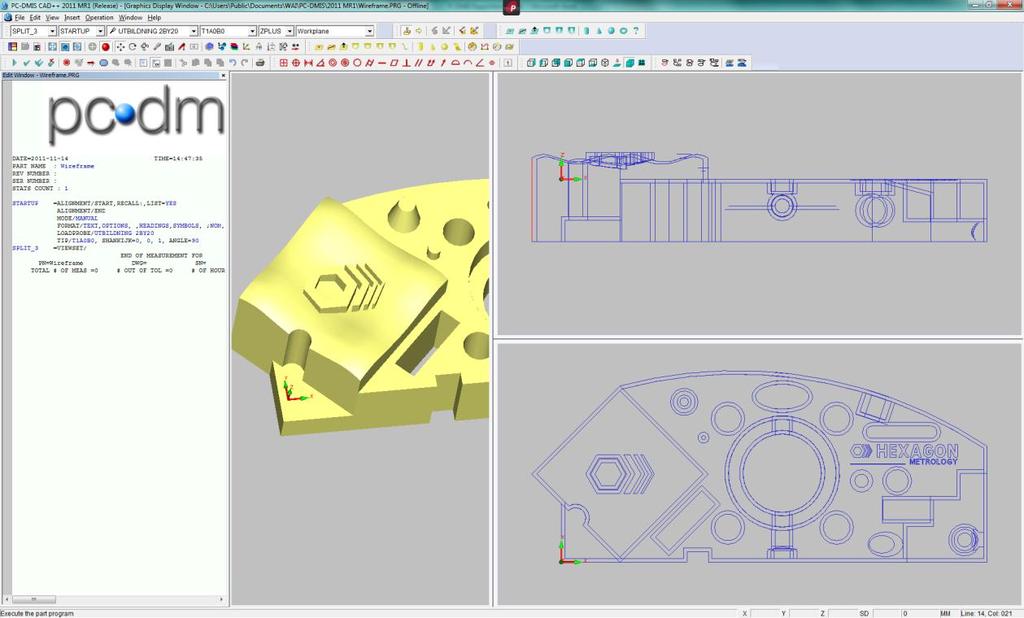The width and height of the screenshot is (1024, 618).
Task: Open the File menu
Action: (x=19, y=18)
